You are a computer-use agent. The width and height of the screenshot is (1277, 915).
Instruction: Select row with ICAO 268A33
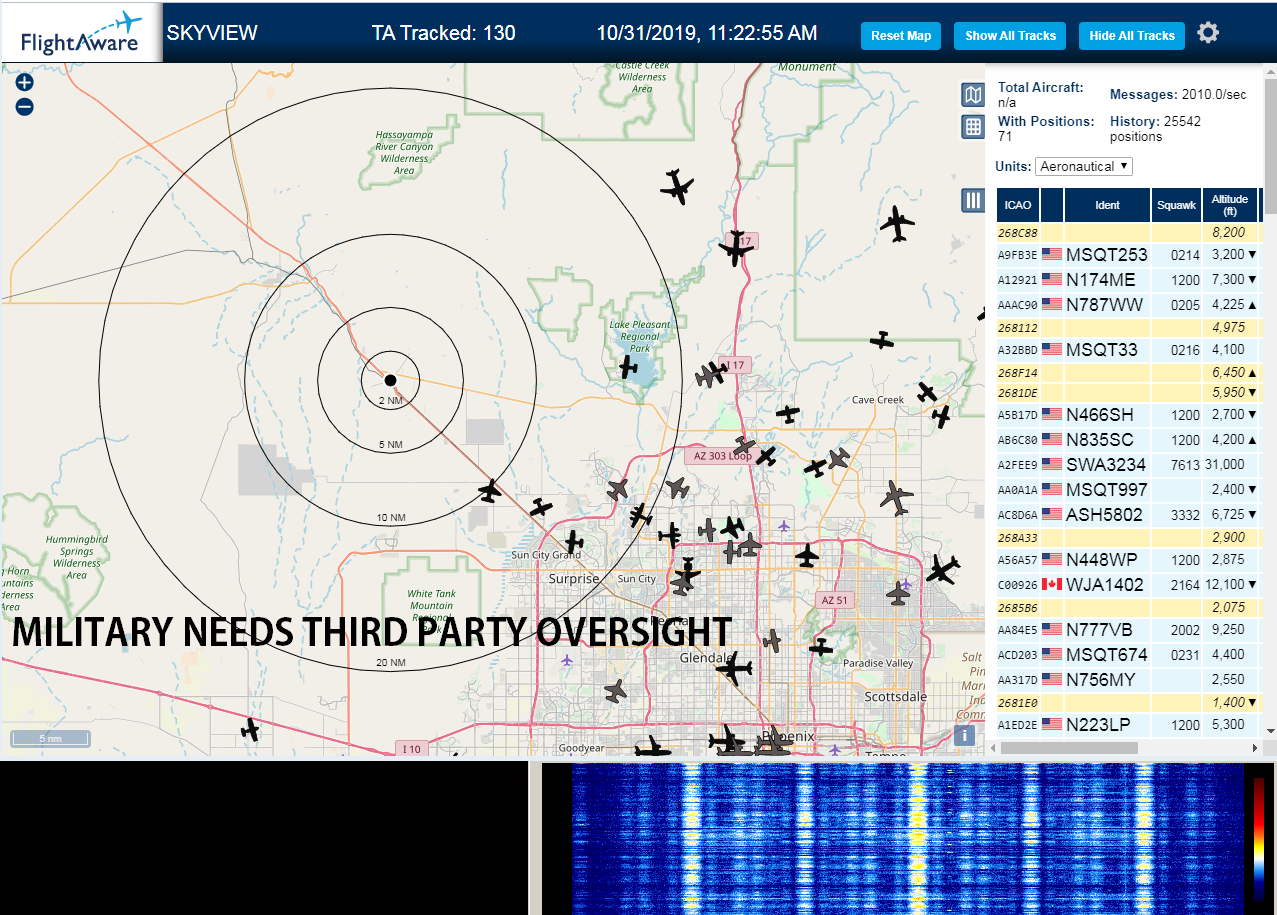[1128, 537]
